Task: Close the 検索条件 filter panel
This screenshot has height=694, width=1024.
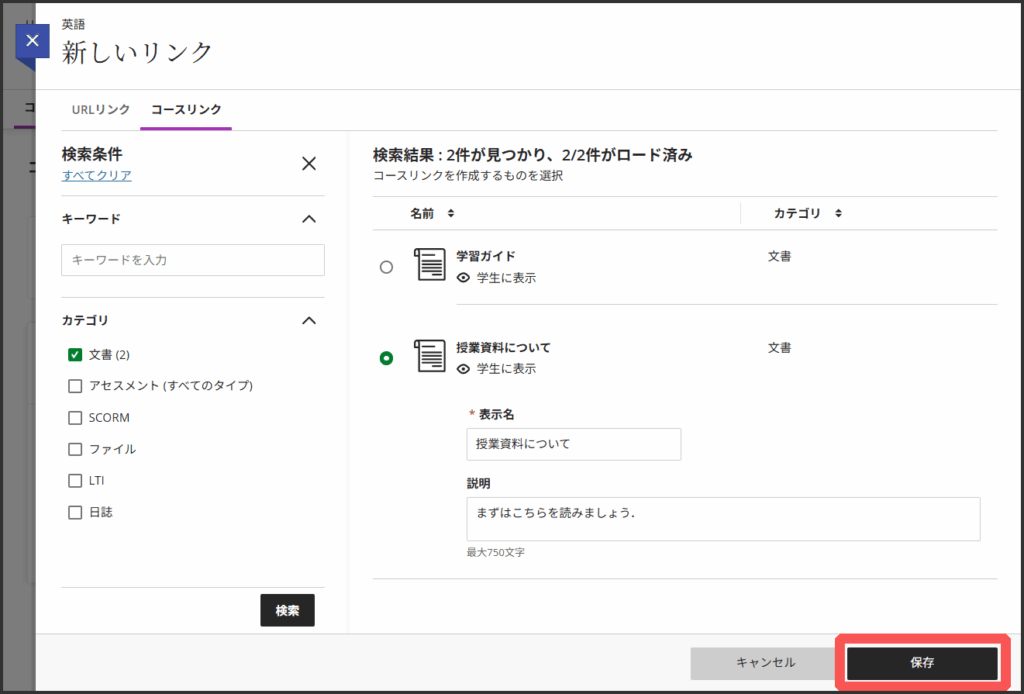Action: click(x=309, y=164)
